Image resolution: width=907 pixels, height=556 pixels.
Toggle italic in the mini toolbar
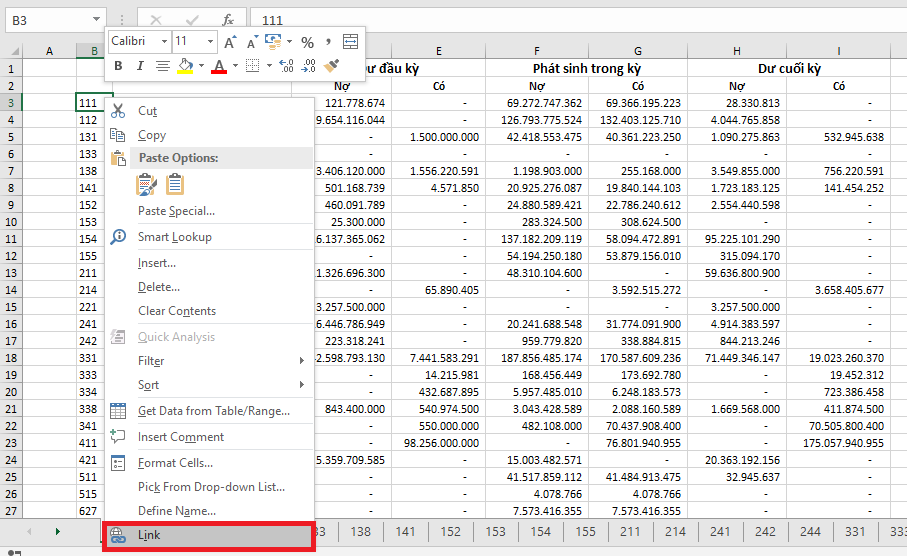(141, 66)
